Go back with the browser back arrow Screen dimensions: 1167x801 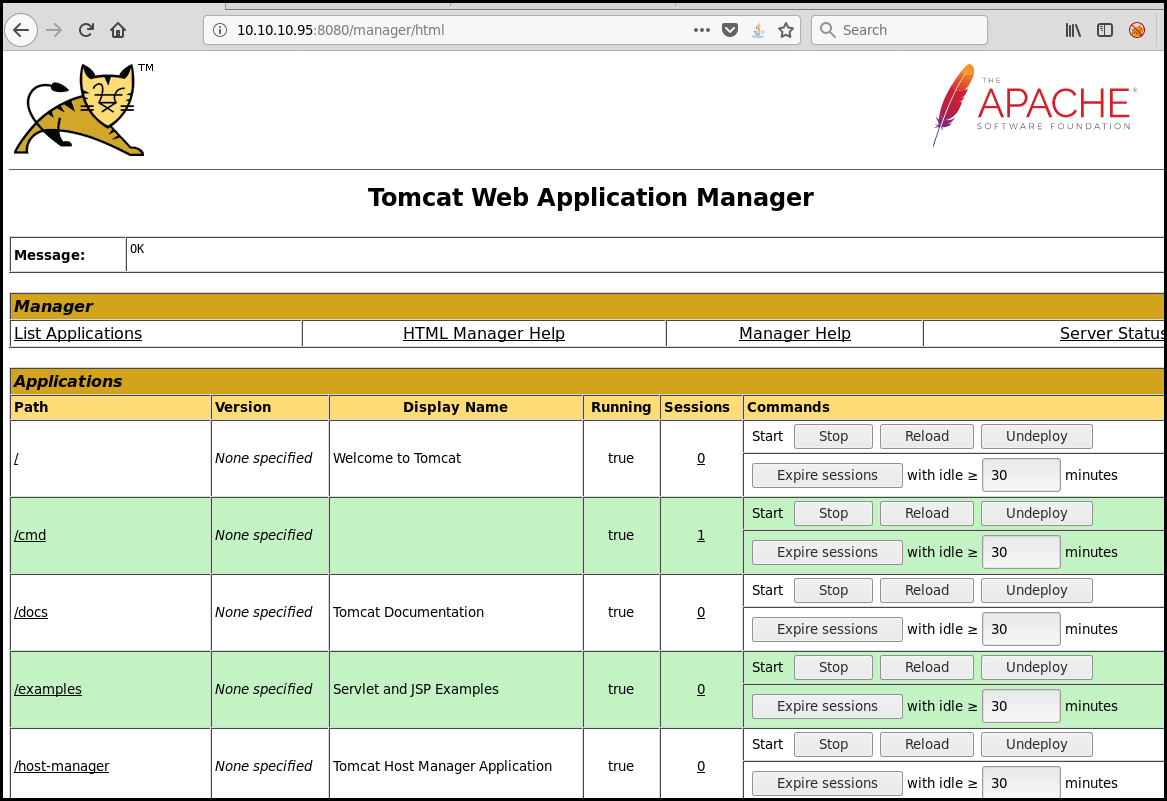point(21,31)
